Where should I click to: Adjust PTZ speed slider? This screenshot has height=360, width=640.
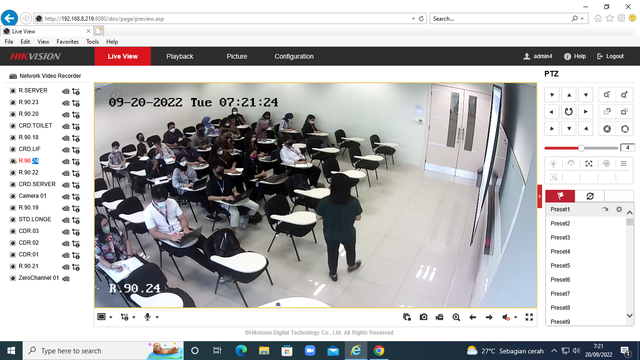coord(581,148)
